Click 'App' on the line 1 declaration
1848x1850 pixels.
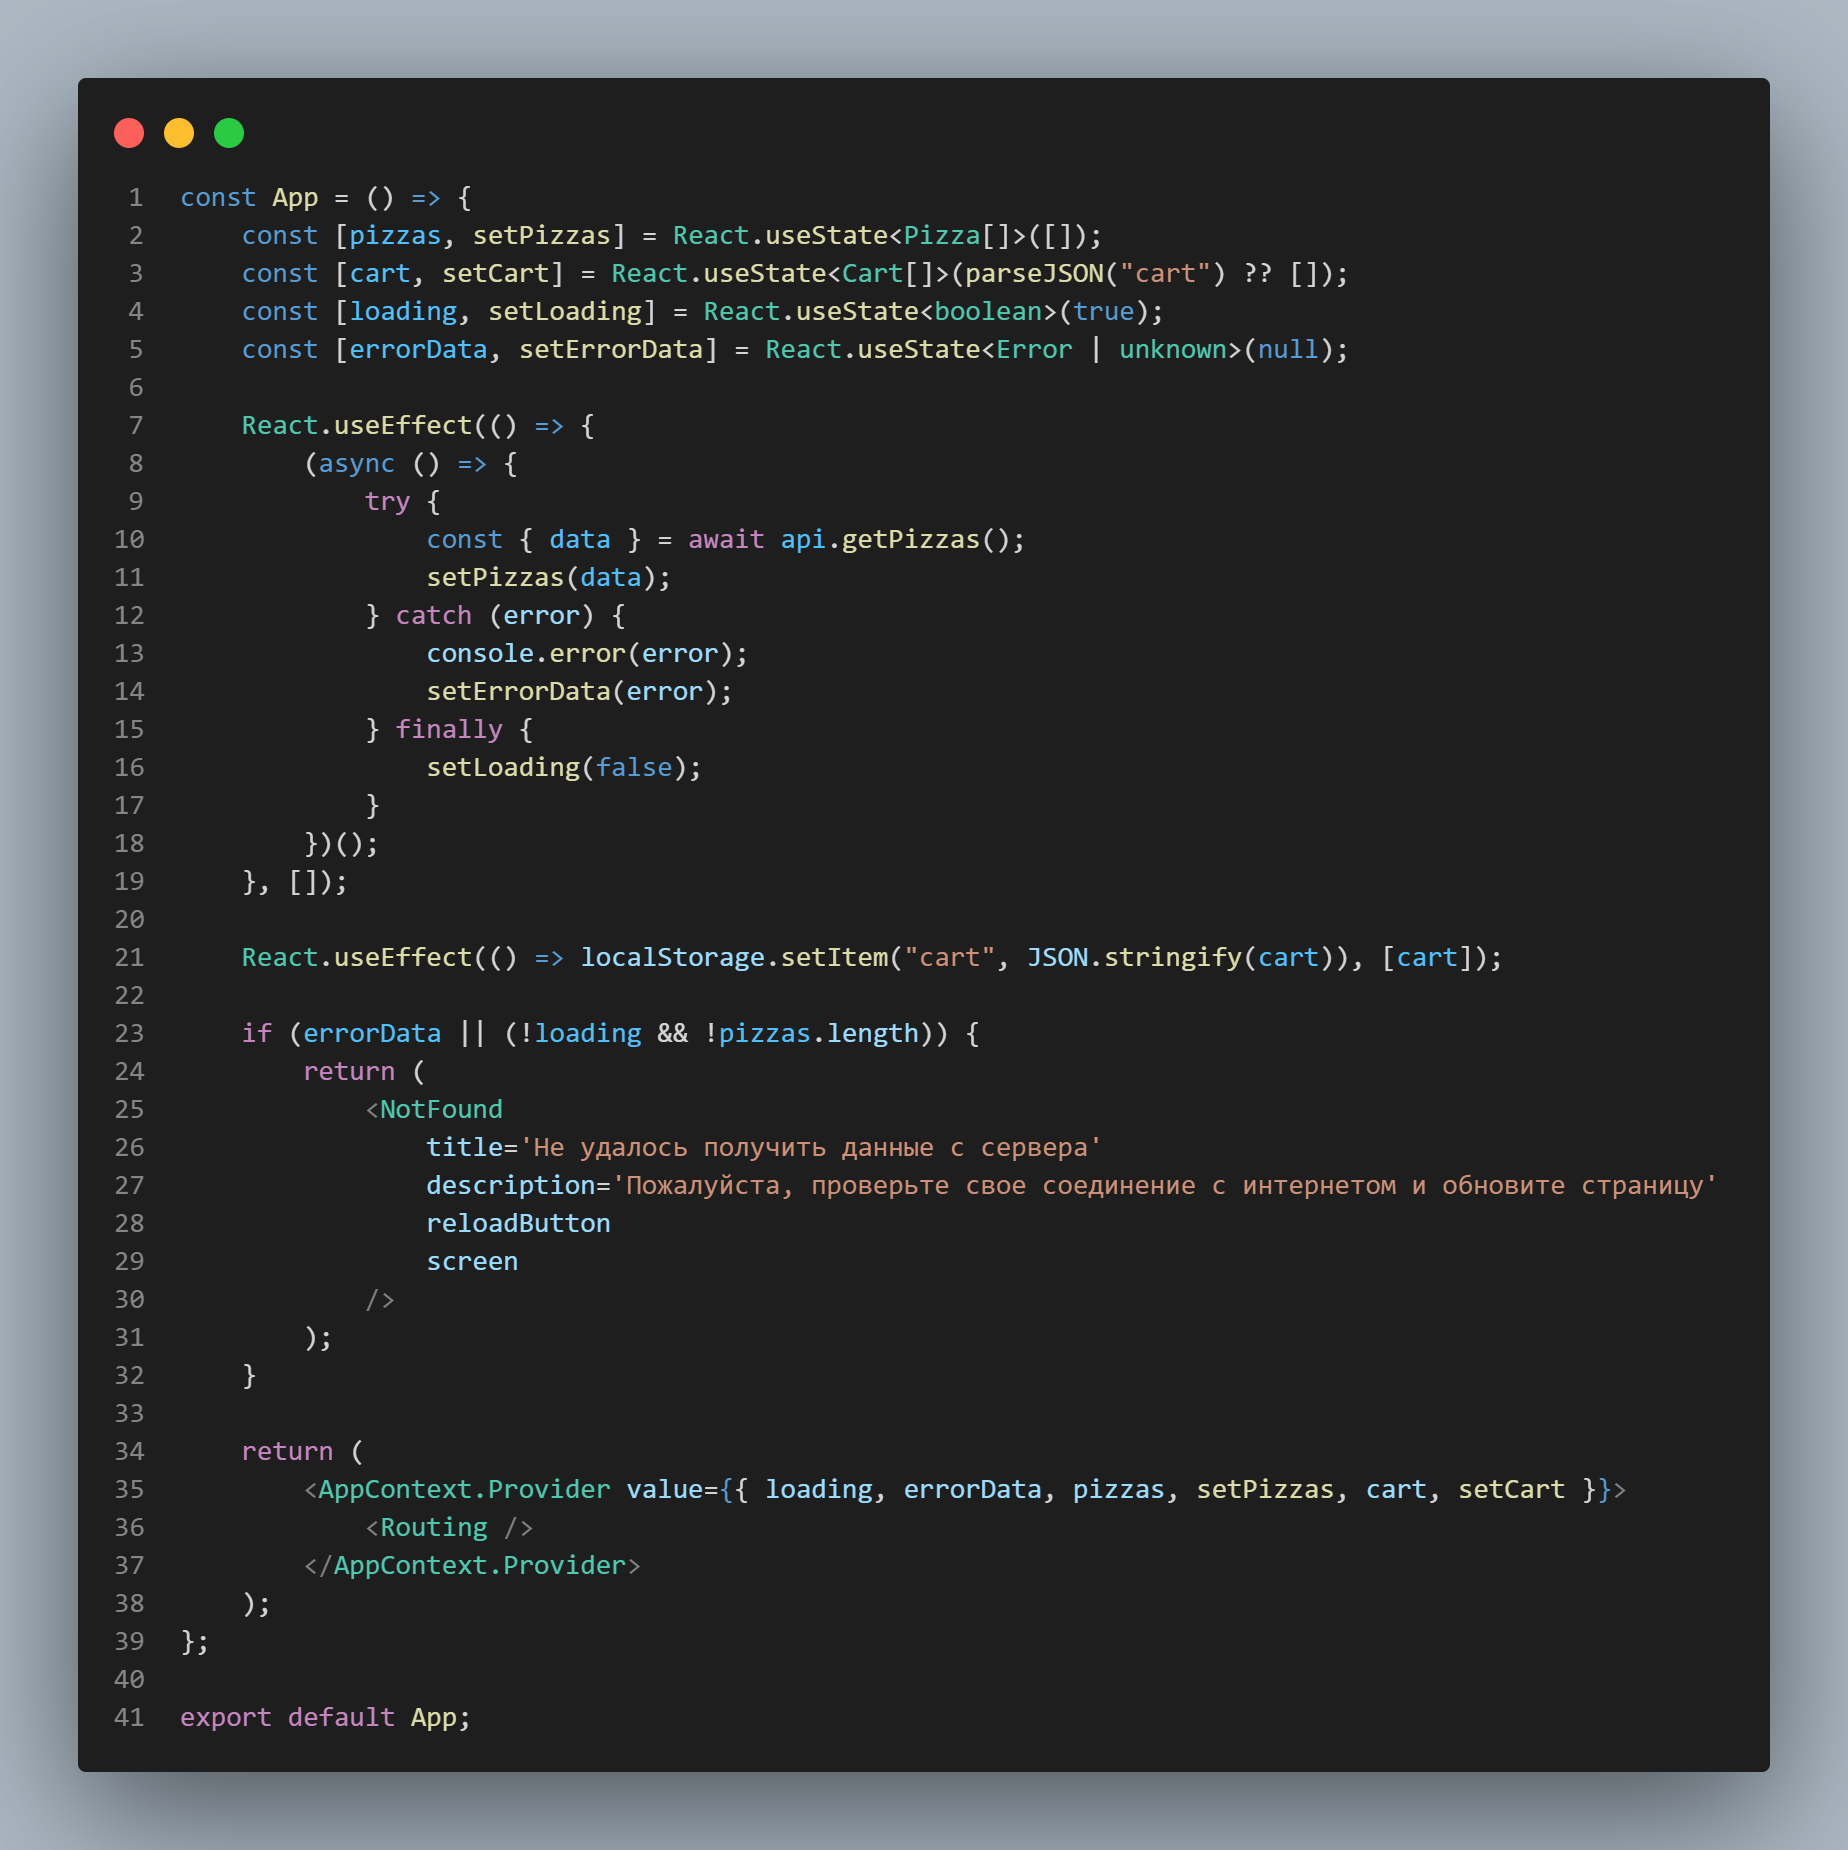click(295, 198)
